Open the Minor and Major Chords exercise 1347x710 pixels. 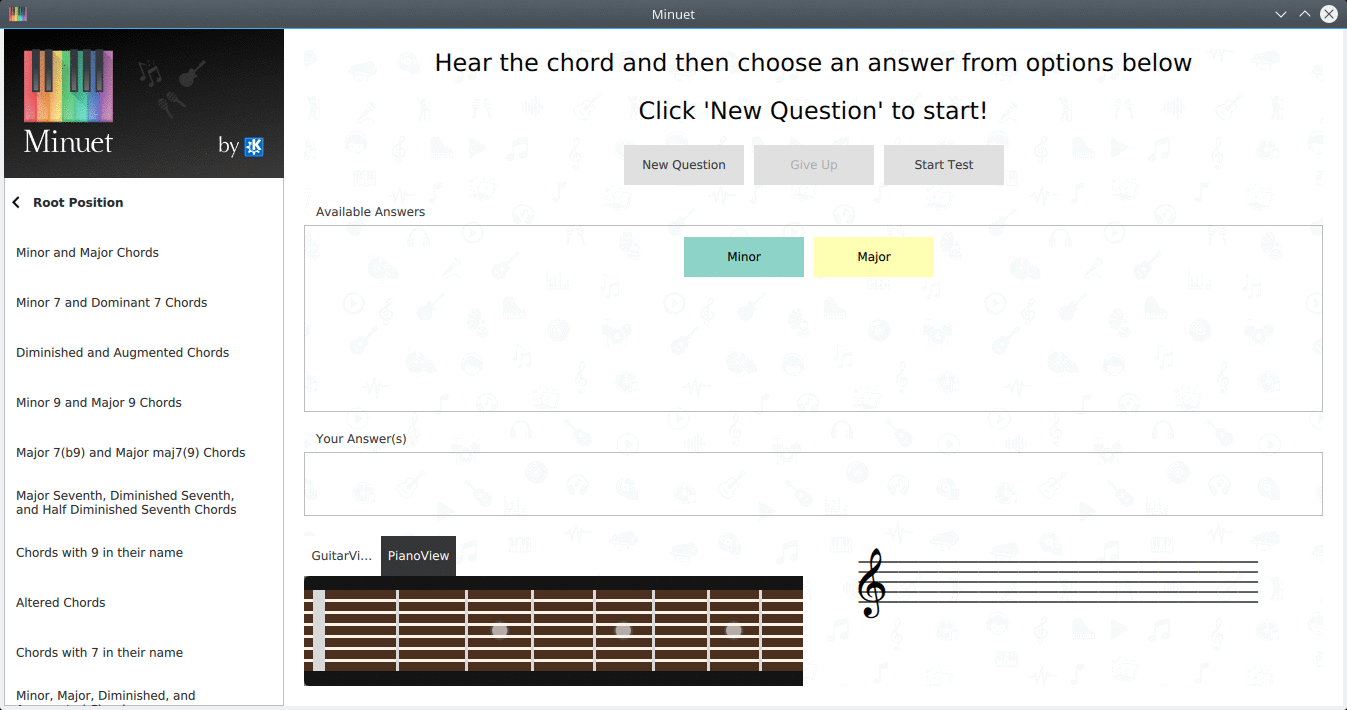(x=87, y=253)
